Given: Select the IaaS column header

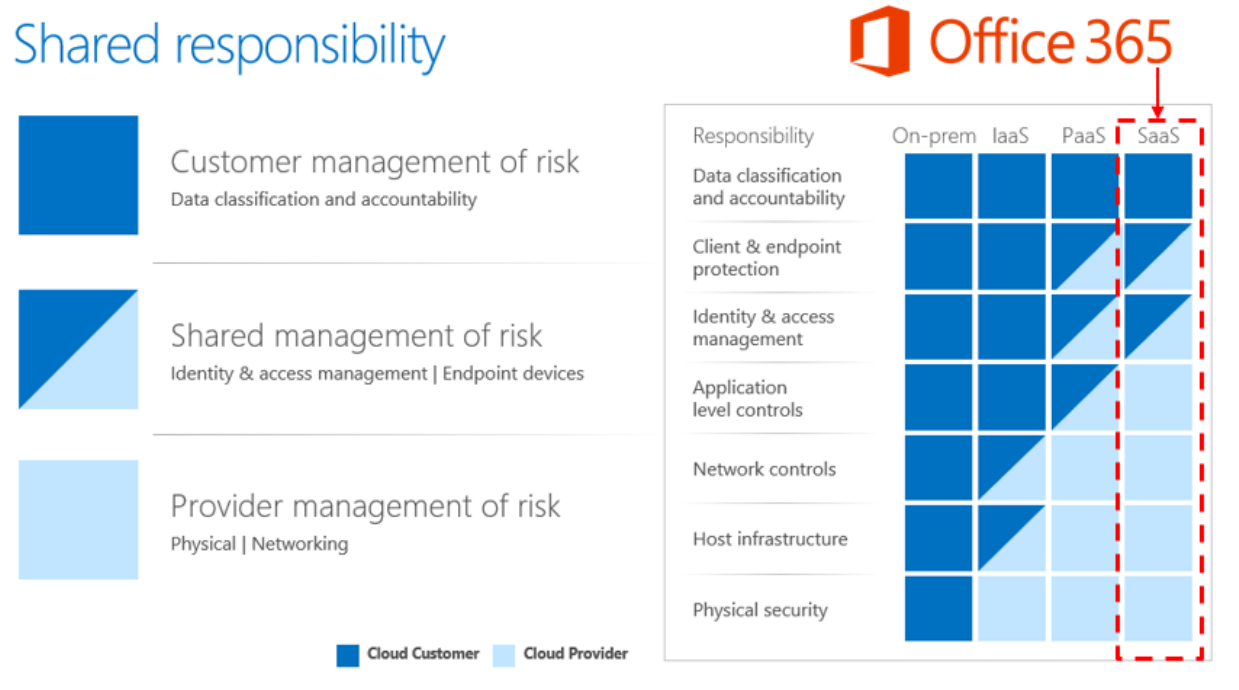Looking at the screenshot, I should [x=1010, y=136].
